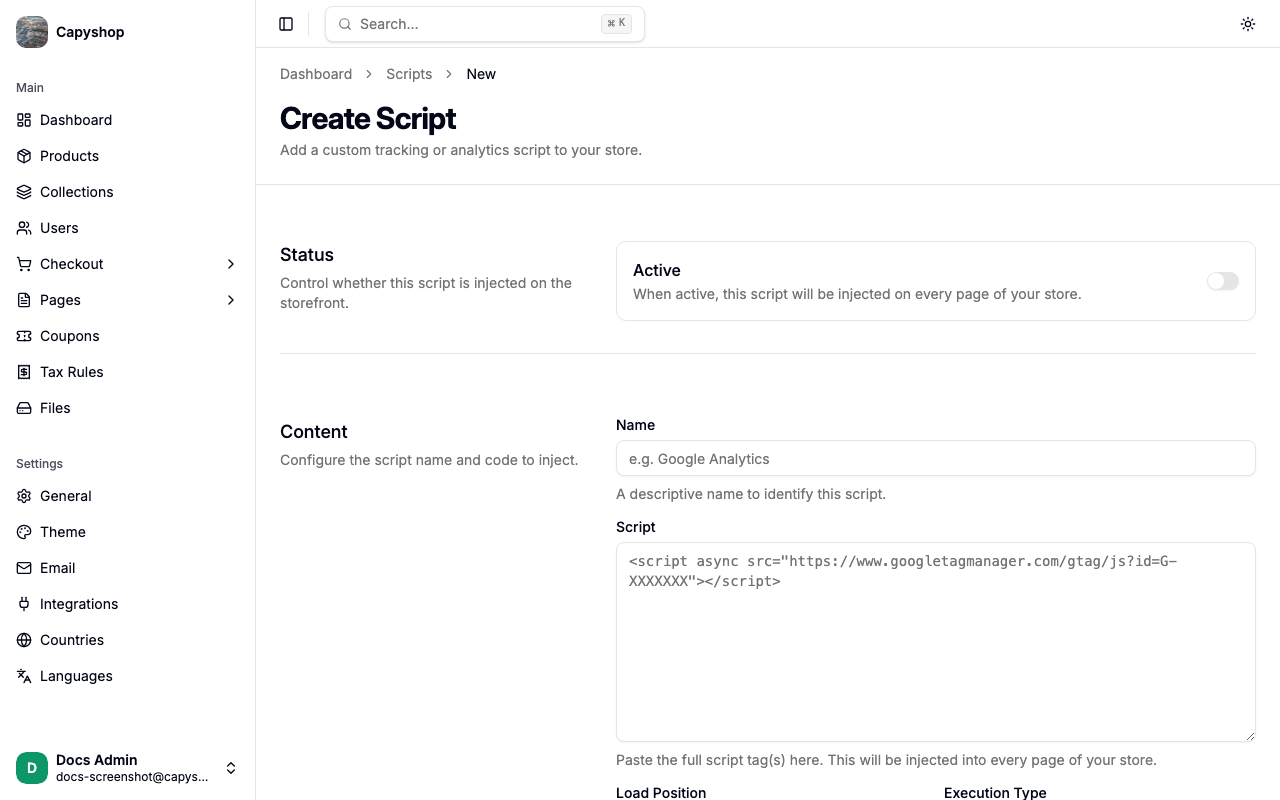This screenshot has height=800, width=1280.
Task: Click the Languages translate icon
Action: coord(24,676)
